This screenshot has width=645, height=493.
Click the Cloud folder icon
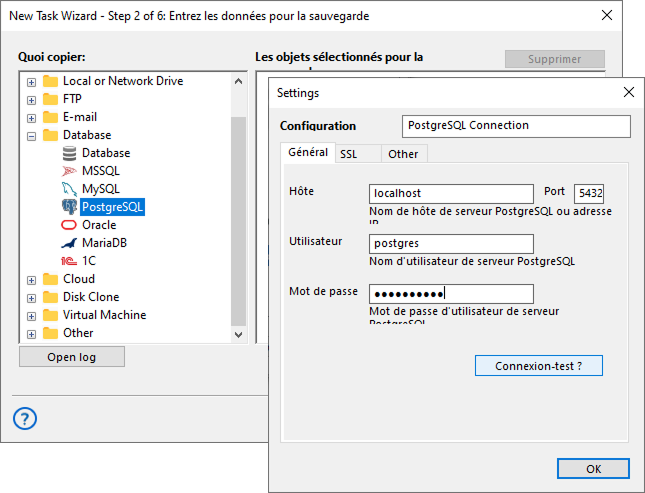coord(50,279)
